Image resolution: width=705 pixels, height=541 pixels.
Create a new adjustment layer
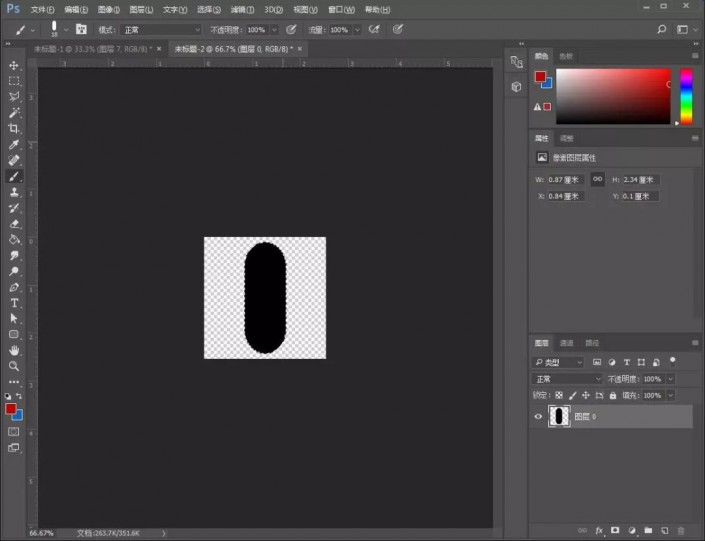632,531
